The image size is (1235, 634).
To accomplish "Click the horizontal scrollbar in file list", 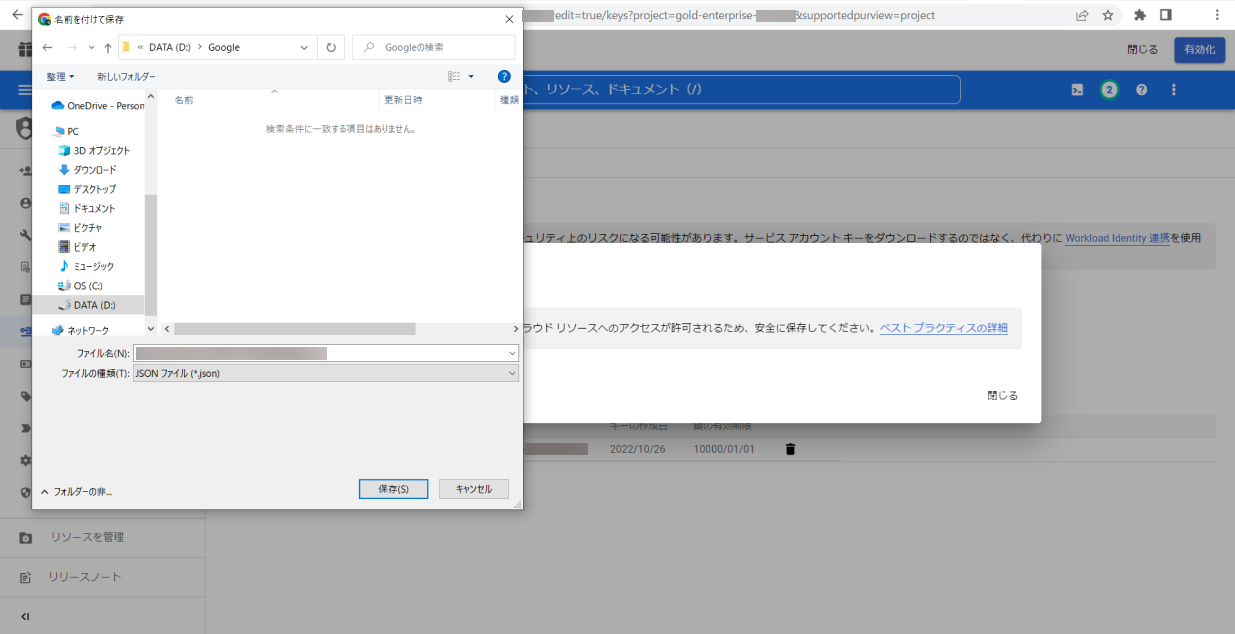I will pyautogui.click(x=294, y=329).
